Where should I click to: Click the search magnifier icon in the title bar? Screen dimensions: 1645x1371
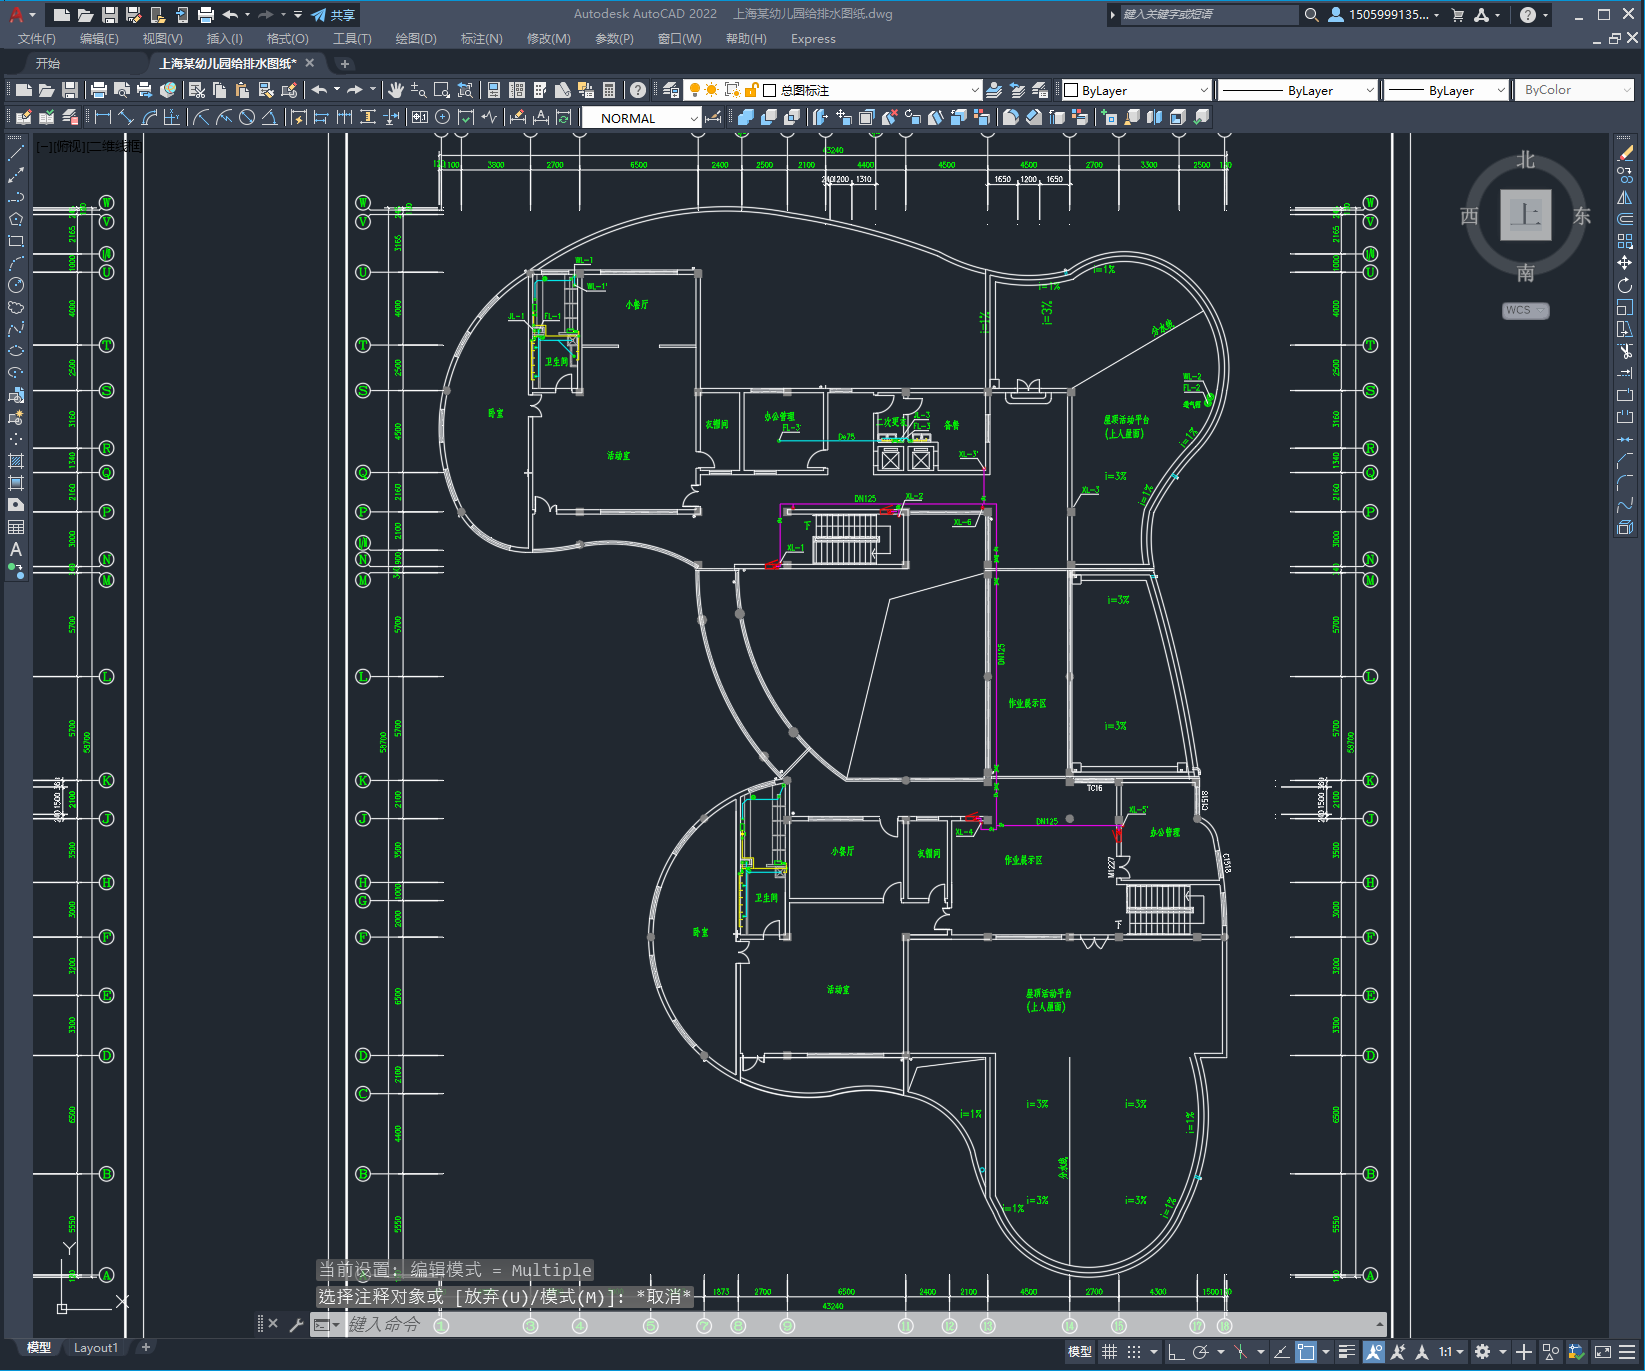tap(1312, 15)
